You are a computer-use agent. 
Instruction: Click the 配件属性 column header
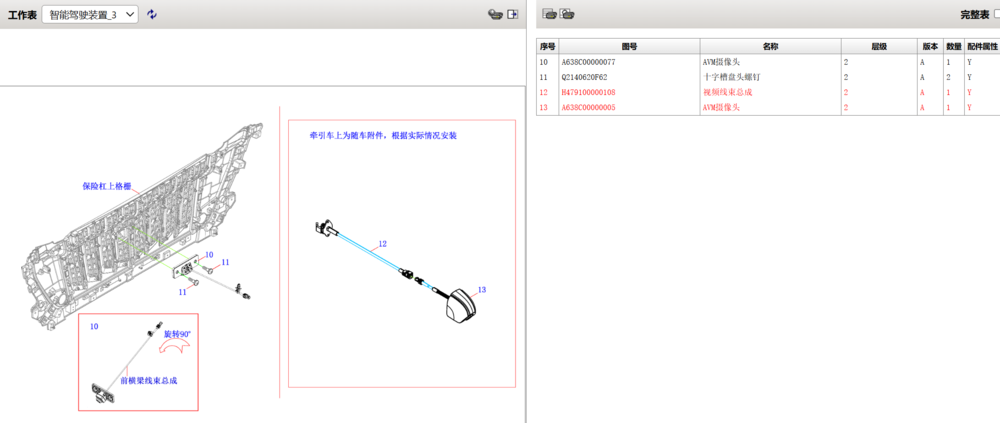[982, 47]
